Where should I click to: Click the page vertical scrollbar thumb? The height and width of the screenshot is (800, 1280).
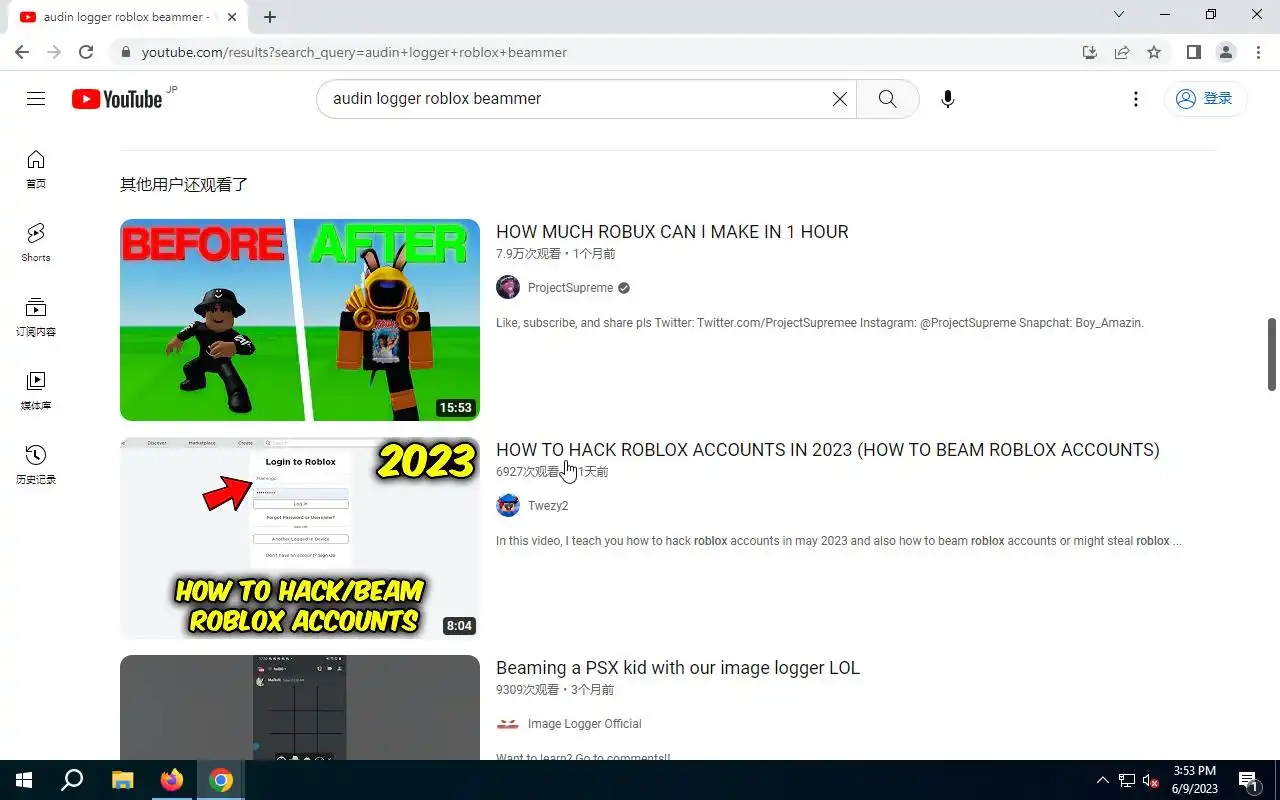pyautogui.click(x=1272, y=355)
